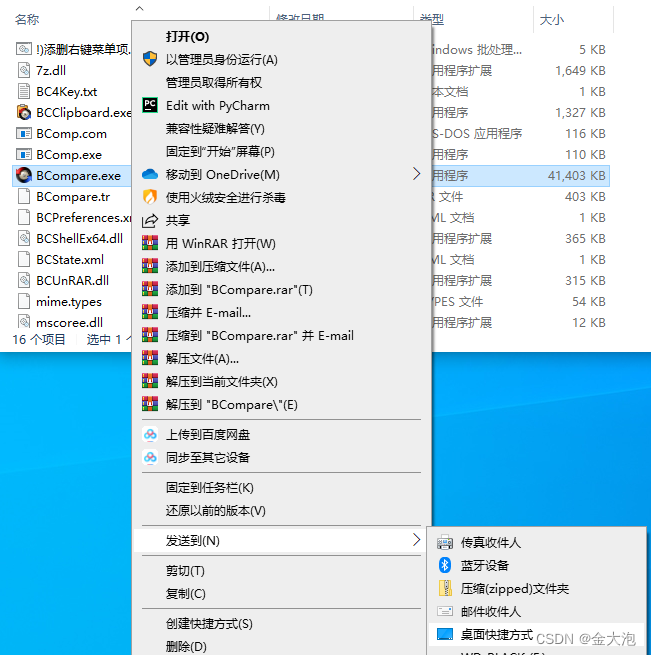
Task: Click the desktop shortcut monitor icon
Action: pos(445,634)
